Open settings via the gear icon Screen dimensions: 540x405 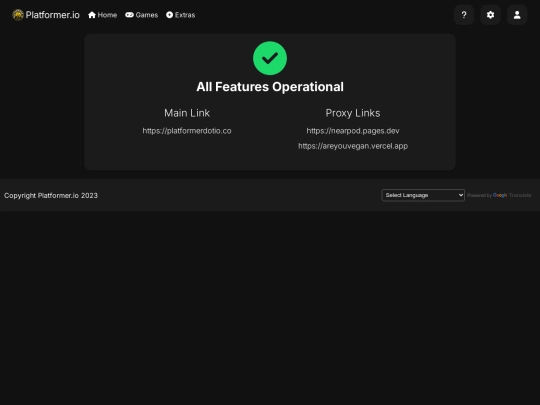point(490,15)
